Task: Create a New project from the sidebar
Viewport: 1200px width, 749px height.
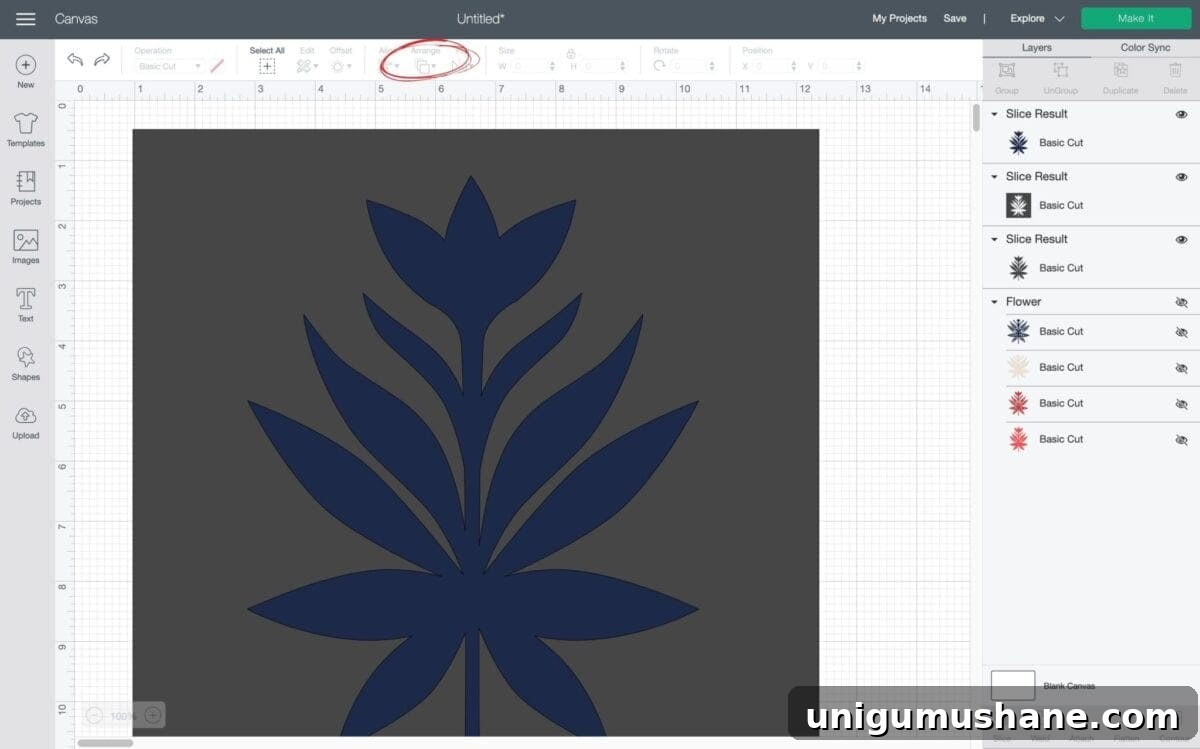Action: [x=26, y=71]
